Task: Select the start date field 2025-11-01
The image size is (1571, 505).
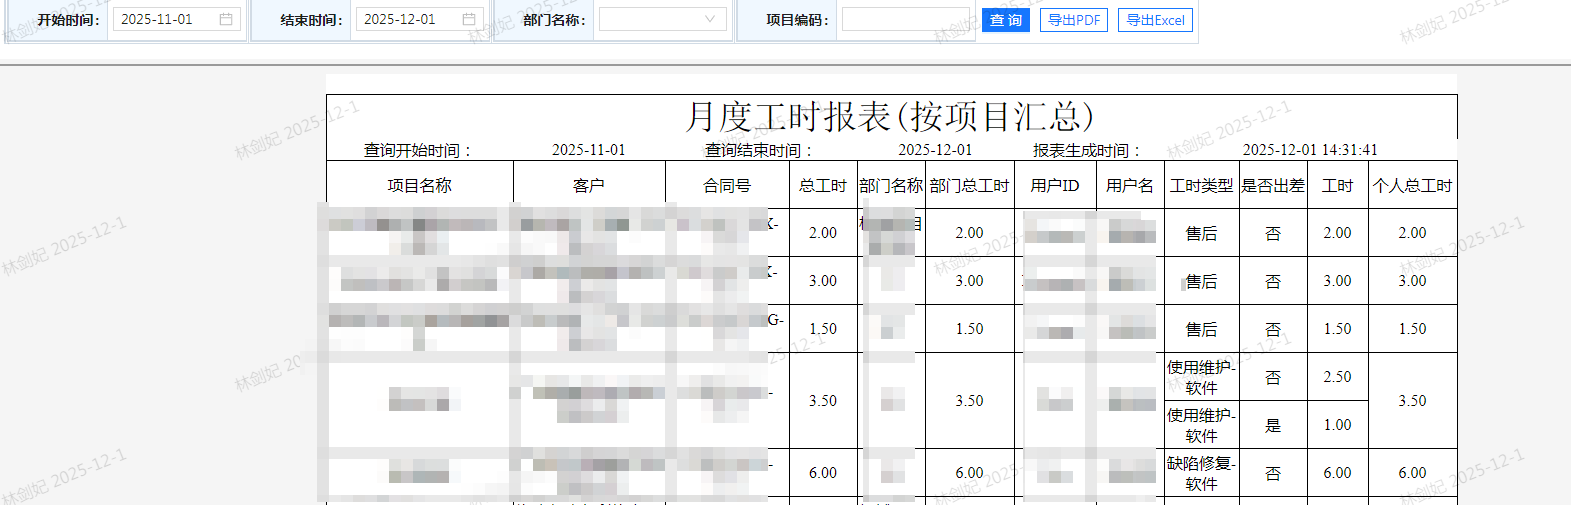Action: coord(177,19)
